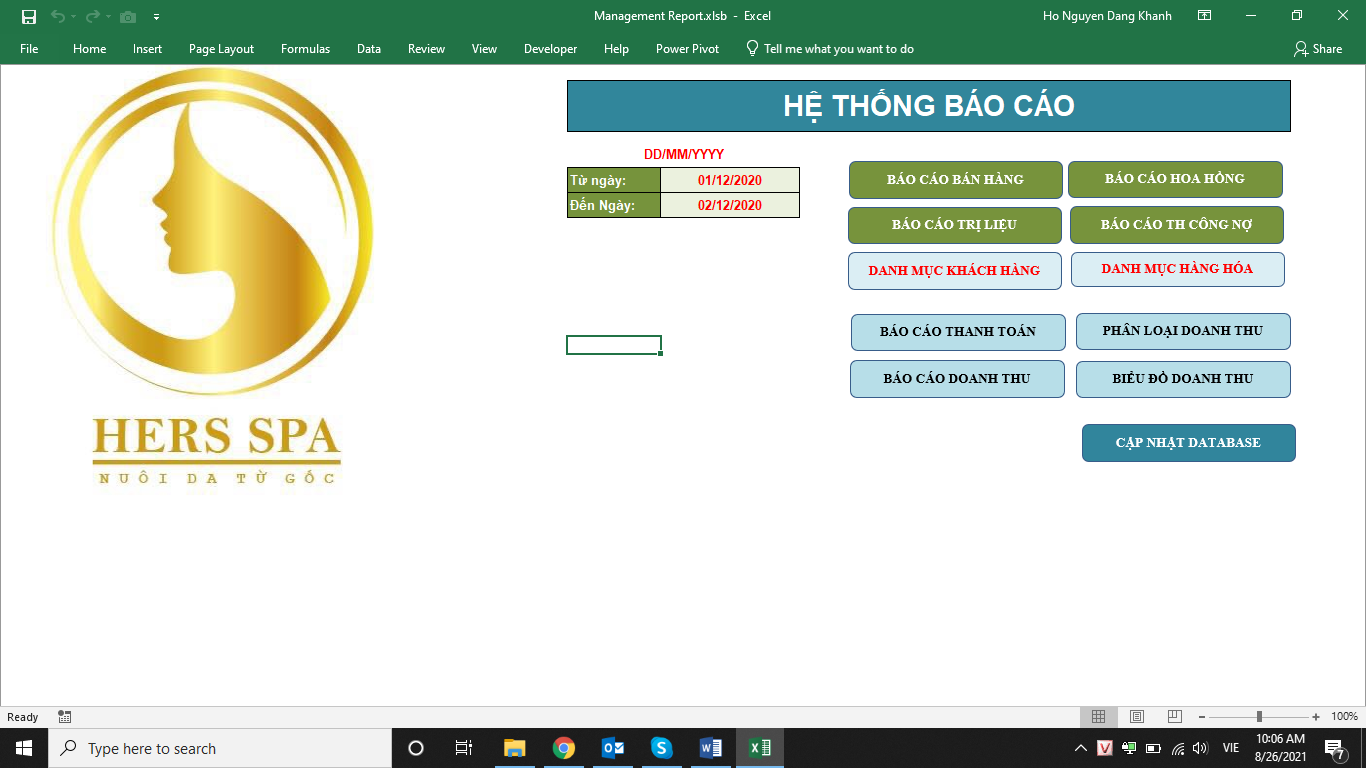
Task: Click the BIỂU ĐỒ DOANH THU button
Action: (x=1183, y=379)
